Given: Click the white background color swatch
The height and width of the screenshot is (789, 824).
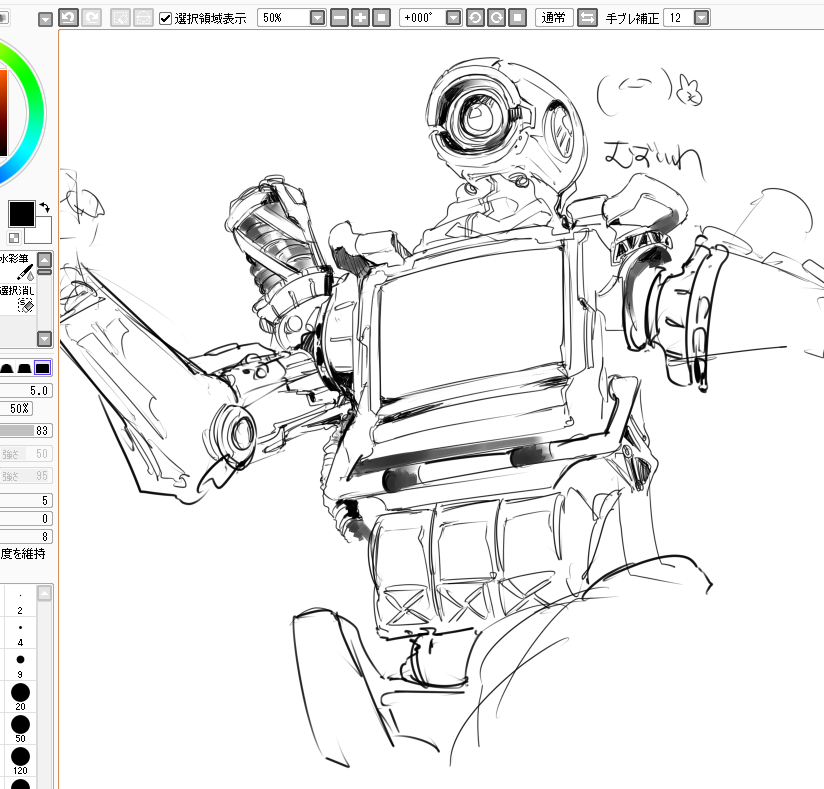Looking at the screenshot, I should (42, 233).
